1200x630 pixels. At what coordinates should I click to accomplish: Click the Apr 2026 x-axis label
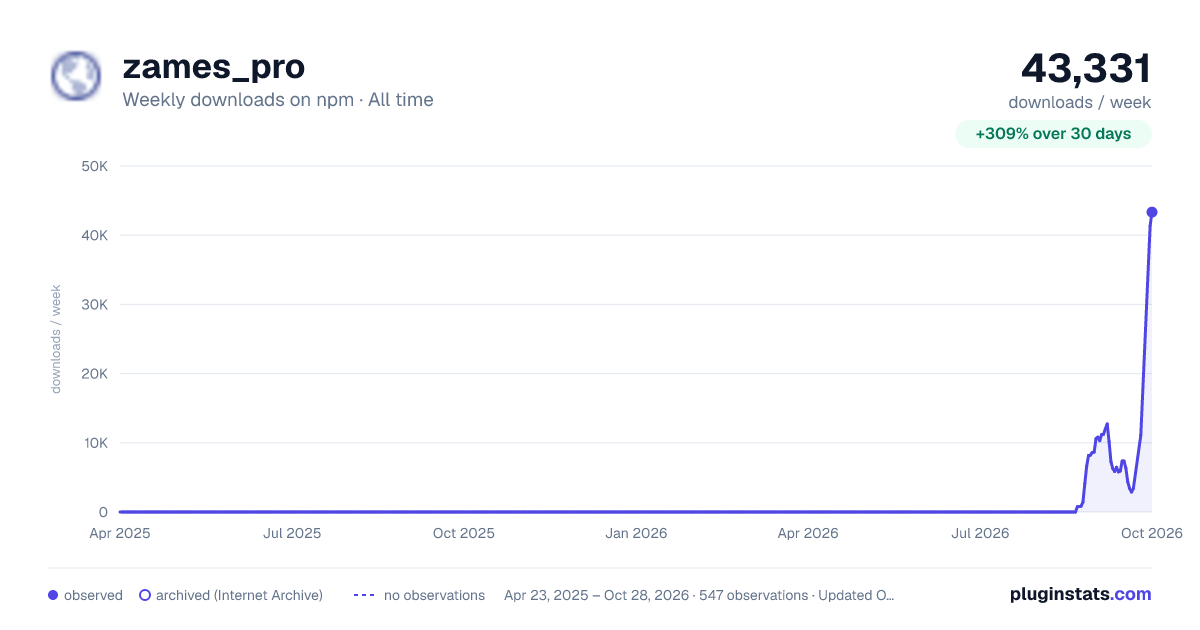808,533
